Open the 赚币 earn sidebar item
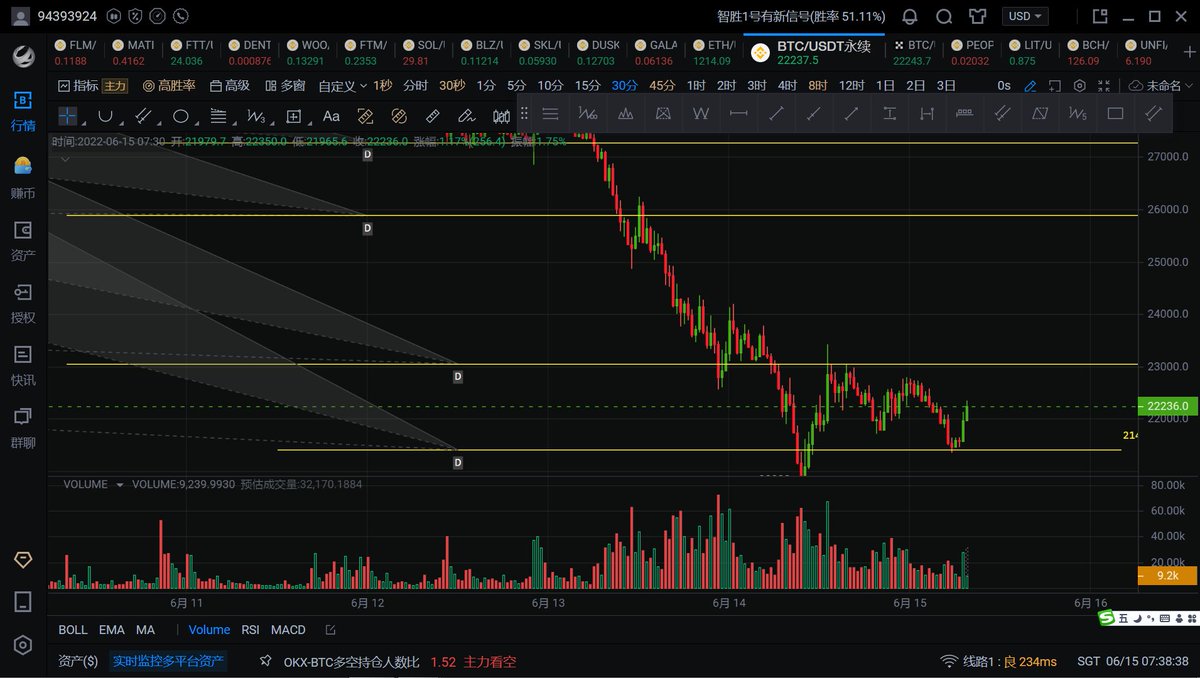The width and height of the screenshot is (1200, 678). coord(23,177)
